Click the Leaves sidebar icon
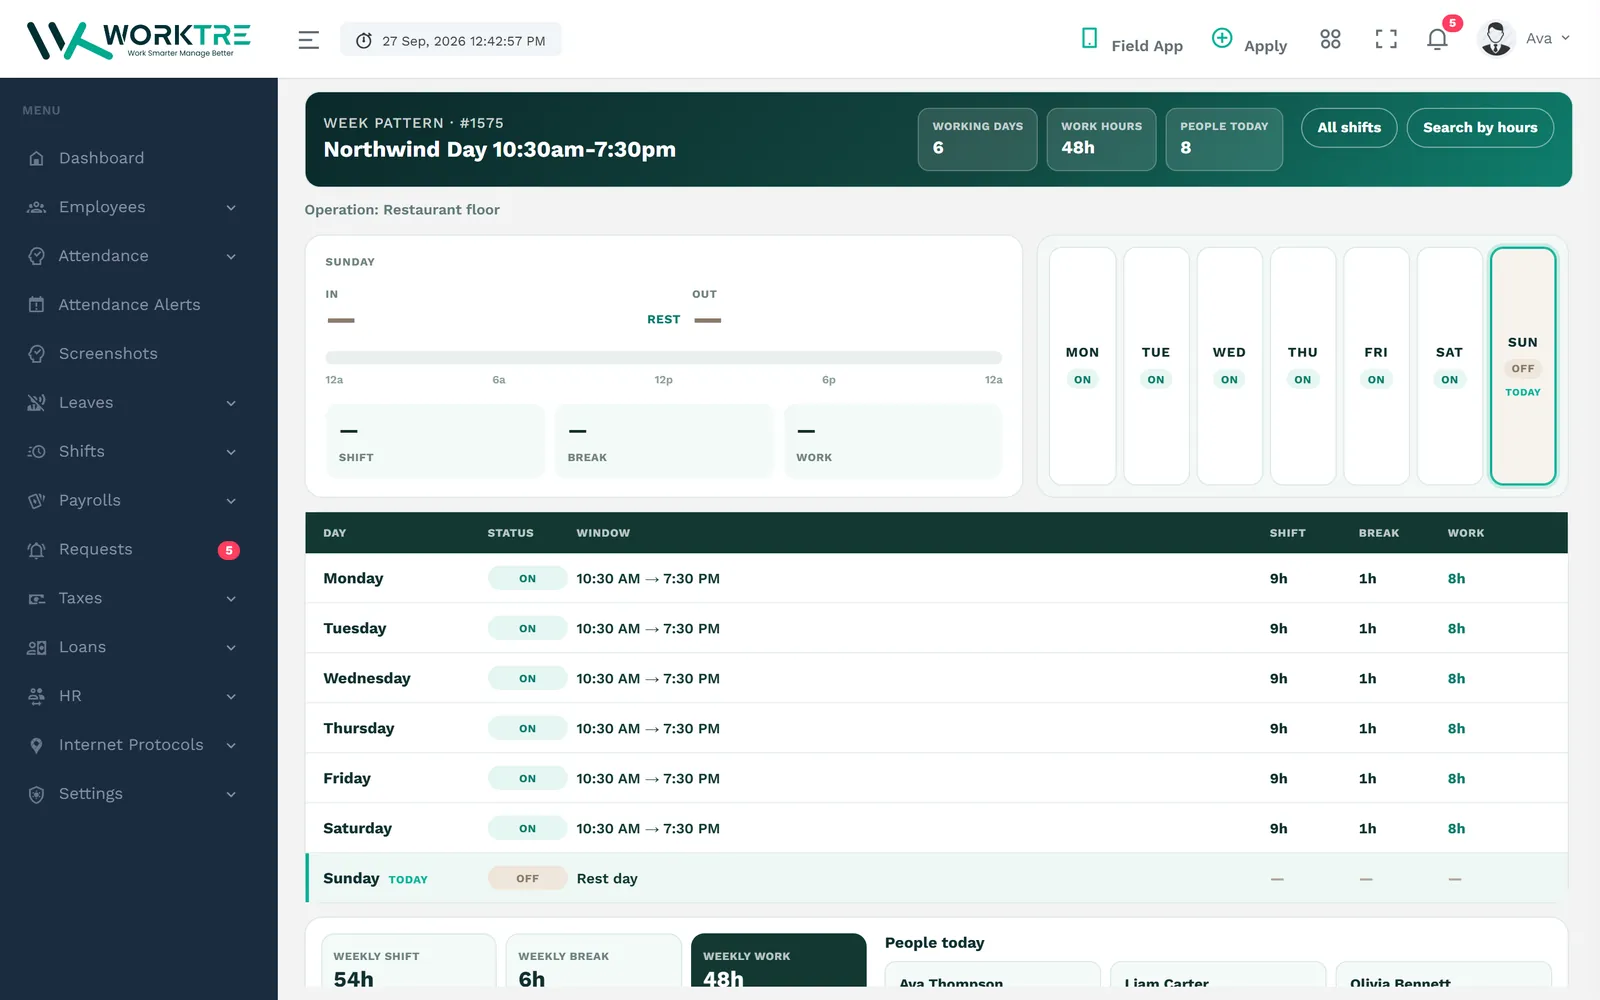Viewport: 1600px width, 1000px height. pos(37,403)
